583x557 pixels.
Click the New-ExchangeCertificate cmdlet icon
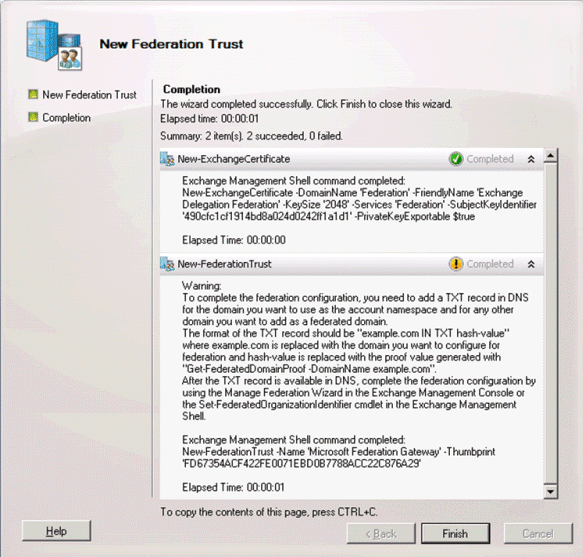[167, 159]
